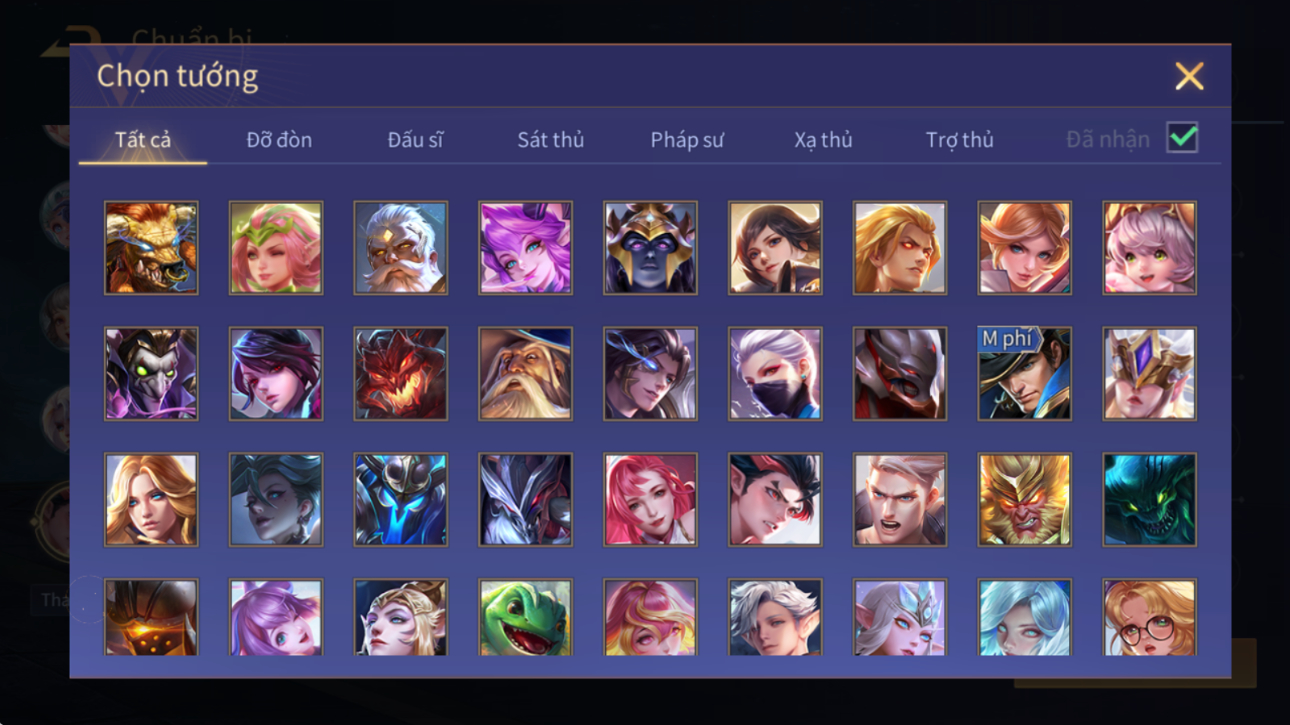Image resolution: width=1290 pixels, height=725 pixels.
Task: Show the Xạ thủ hero category
Action: (x=823, y=140)
